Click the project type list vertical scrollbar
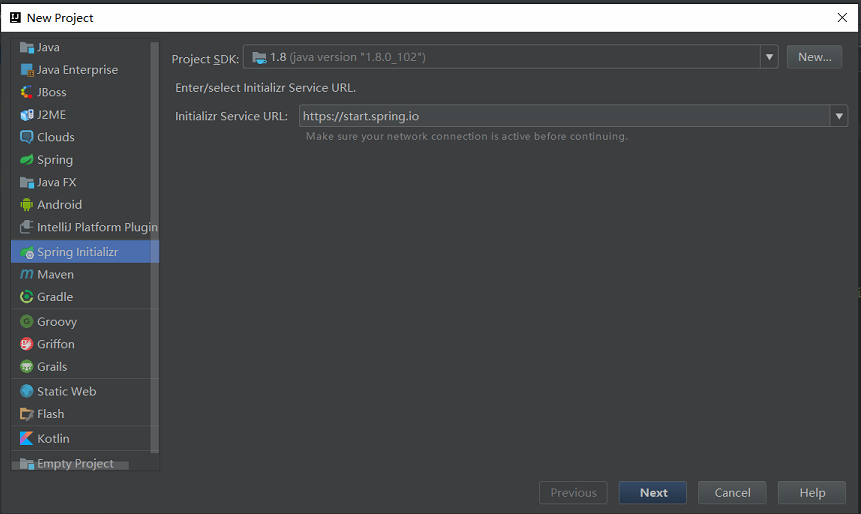This screenshot has width=861, height=514. (x=154, y=247)
